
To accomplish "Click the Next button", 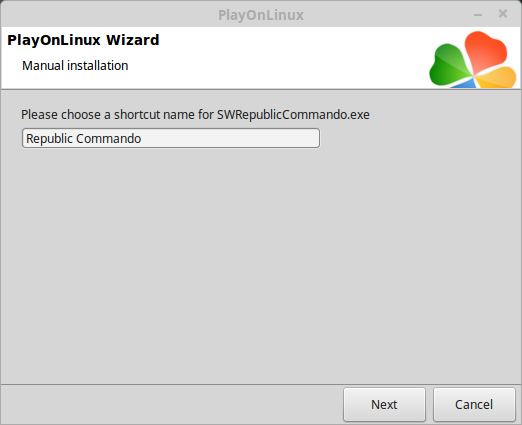I will [384, 404].
